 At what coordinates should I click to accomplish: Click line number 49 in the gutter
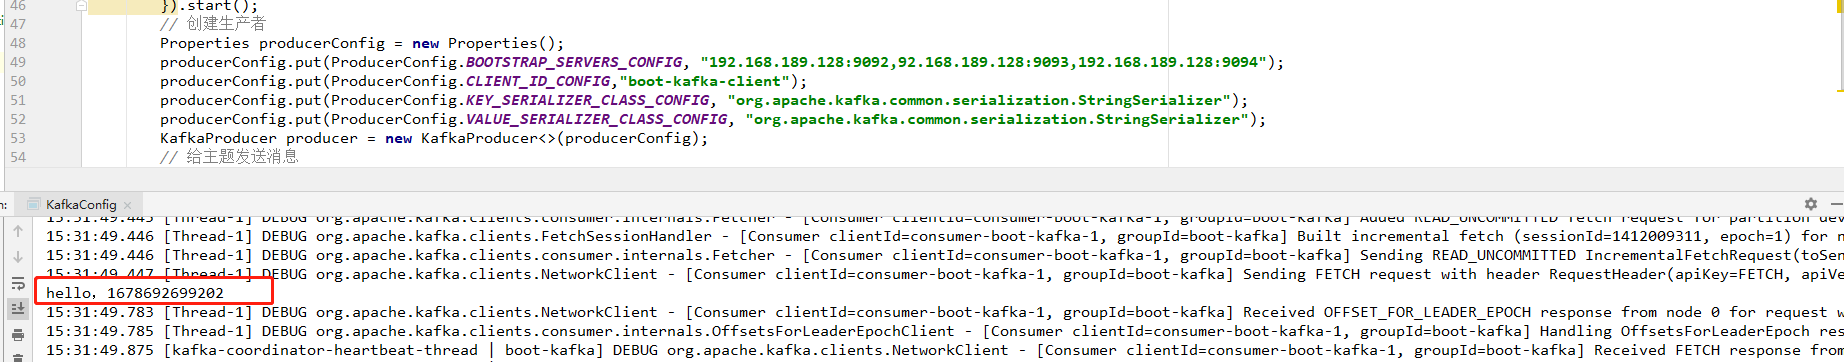coord(18,62)
